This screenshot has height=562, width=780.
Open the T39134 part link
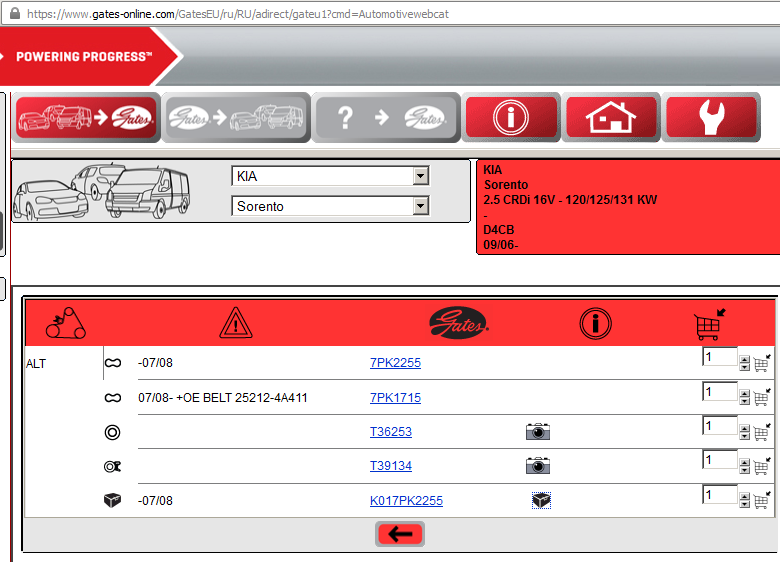(390, 466)
